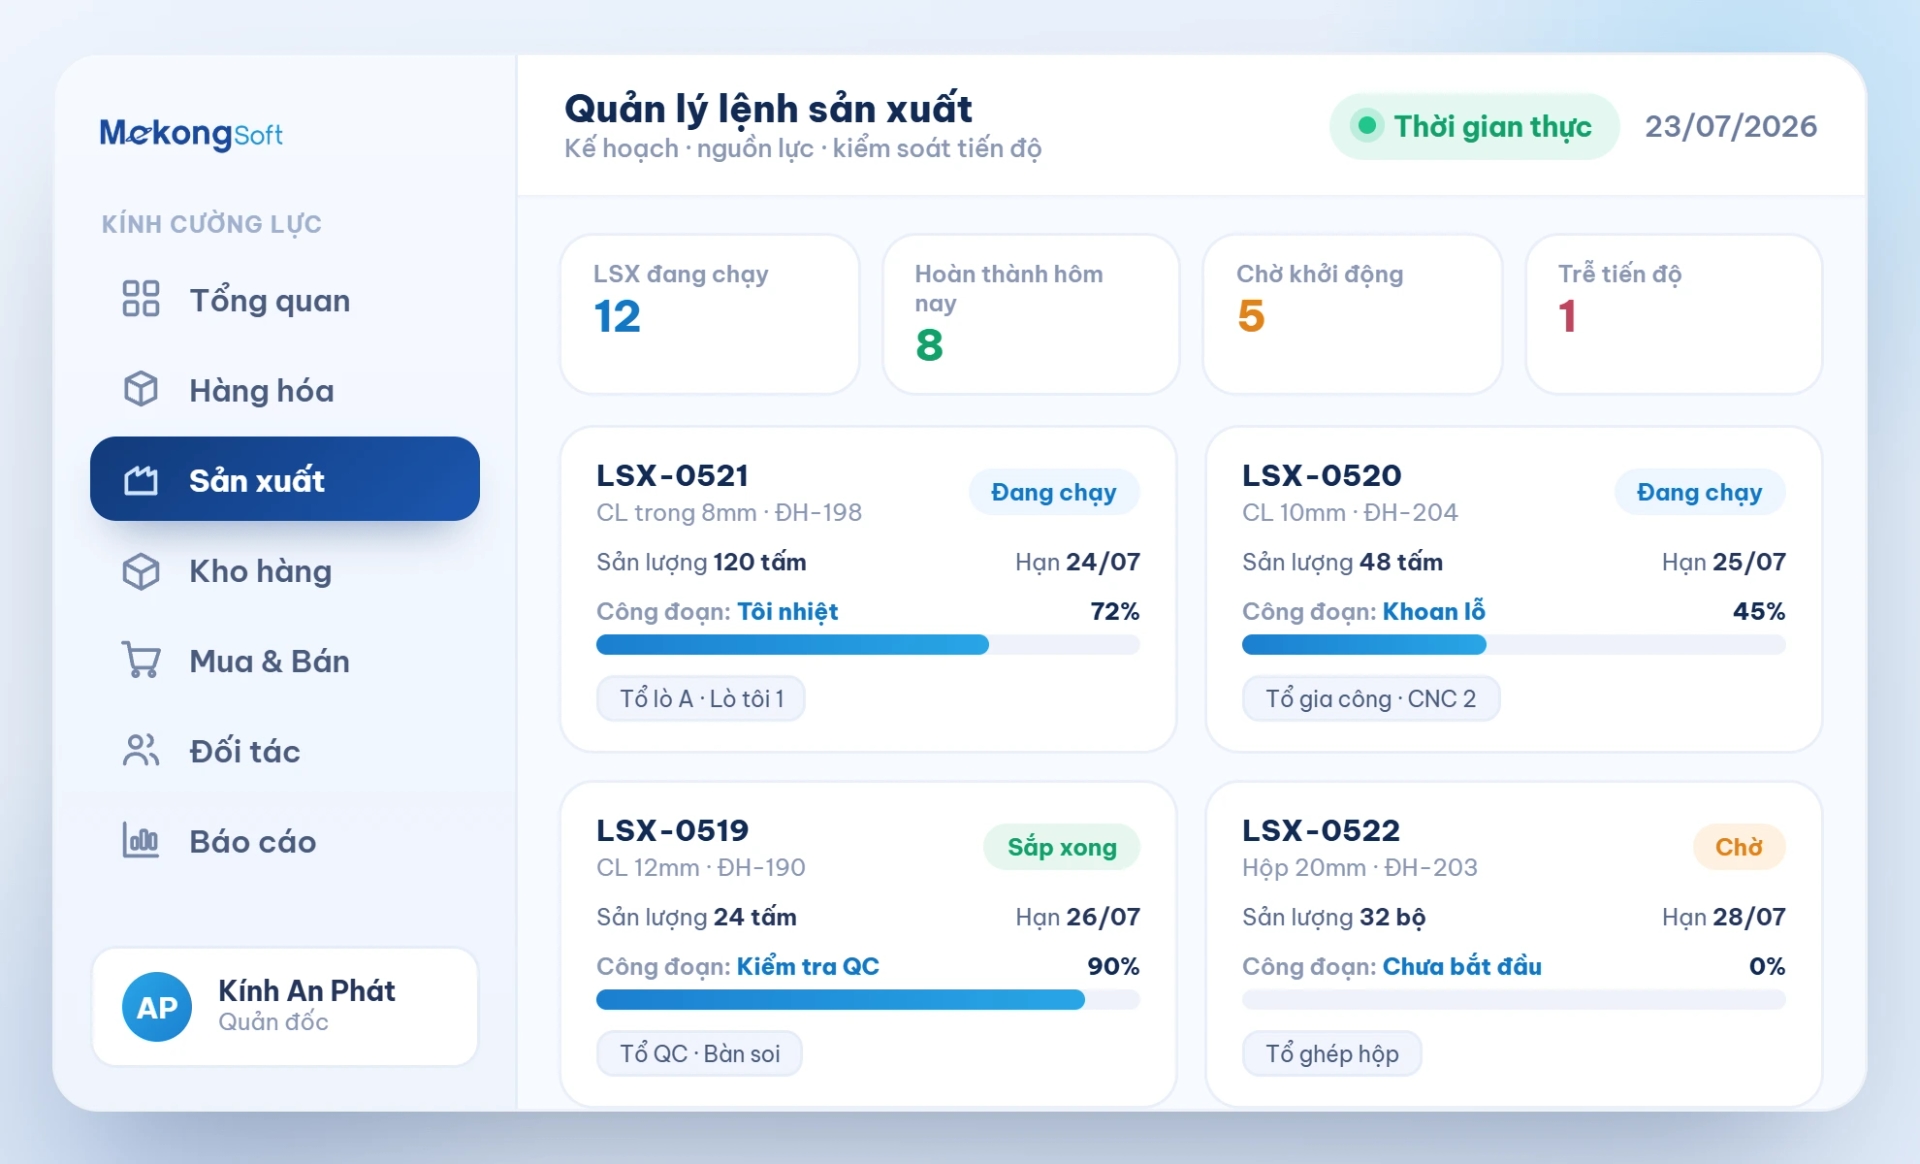Click the Tôi nhiệt stage link

pyautogui.click(x=787, y=611)
